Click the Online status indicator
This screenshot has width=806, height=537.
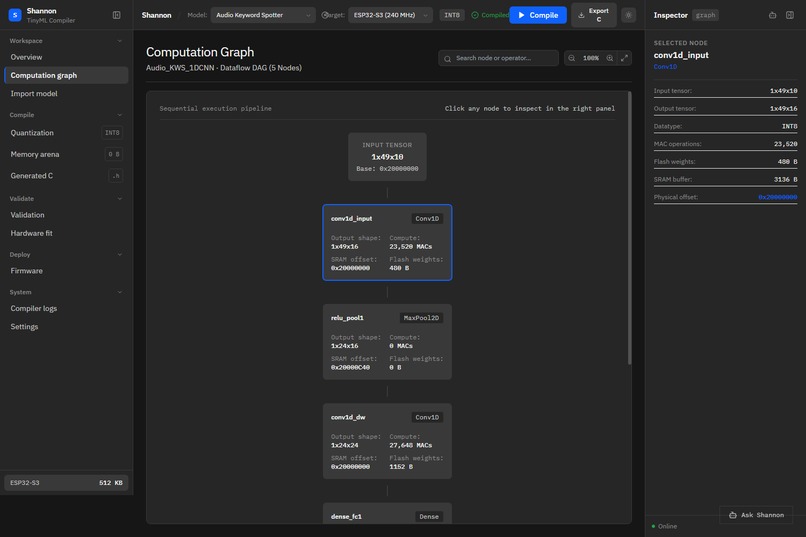664,526
